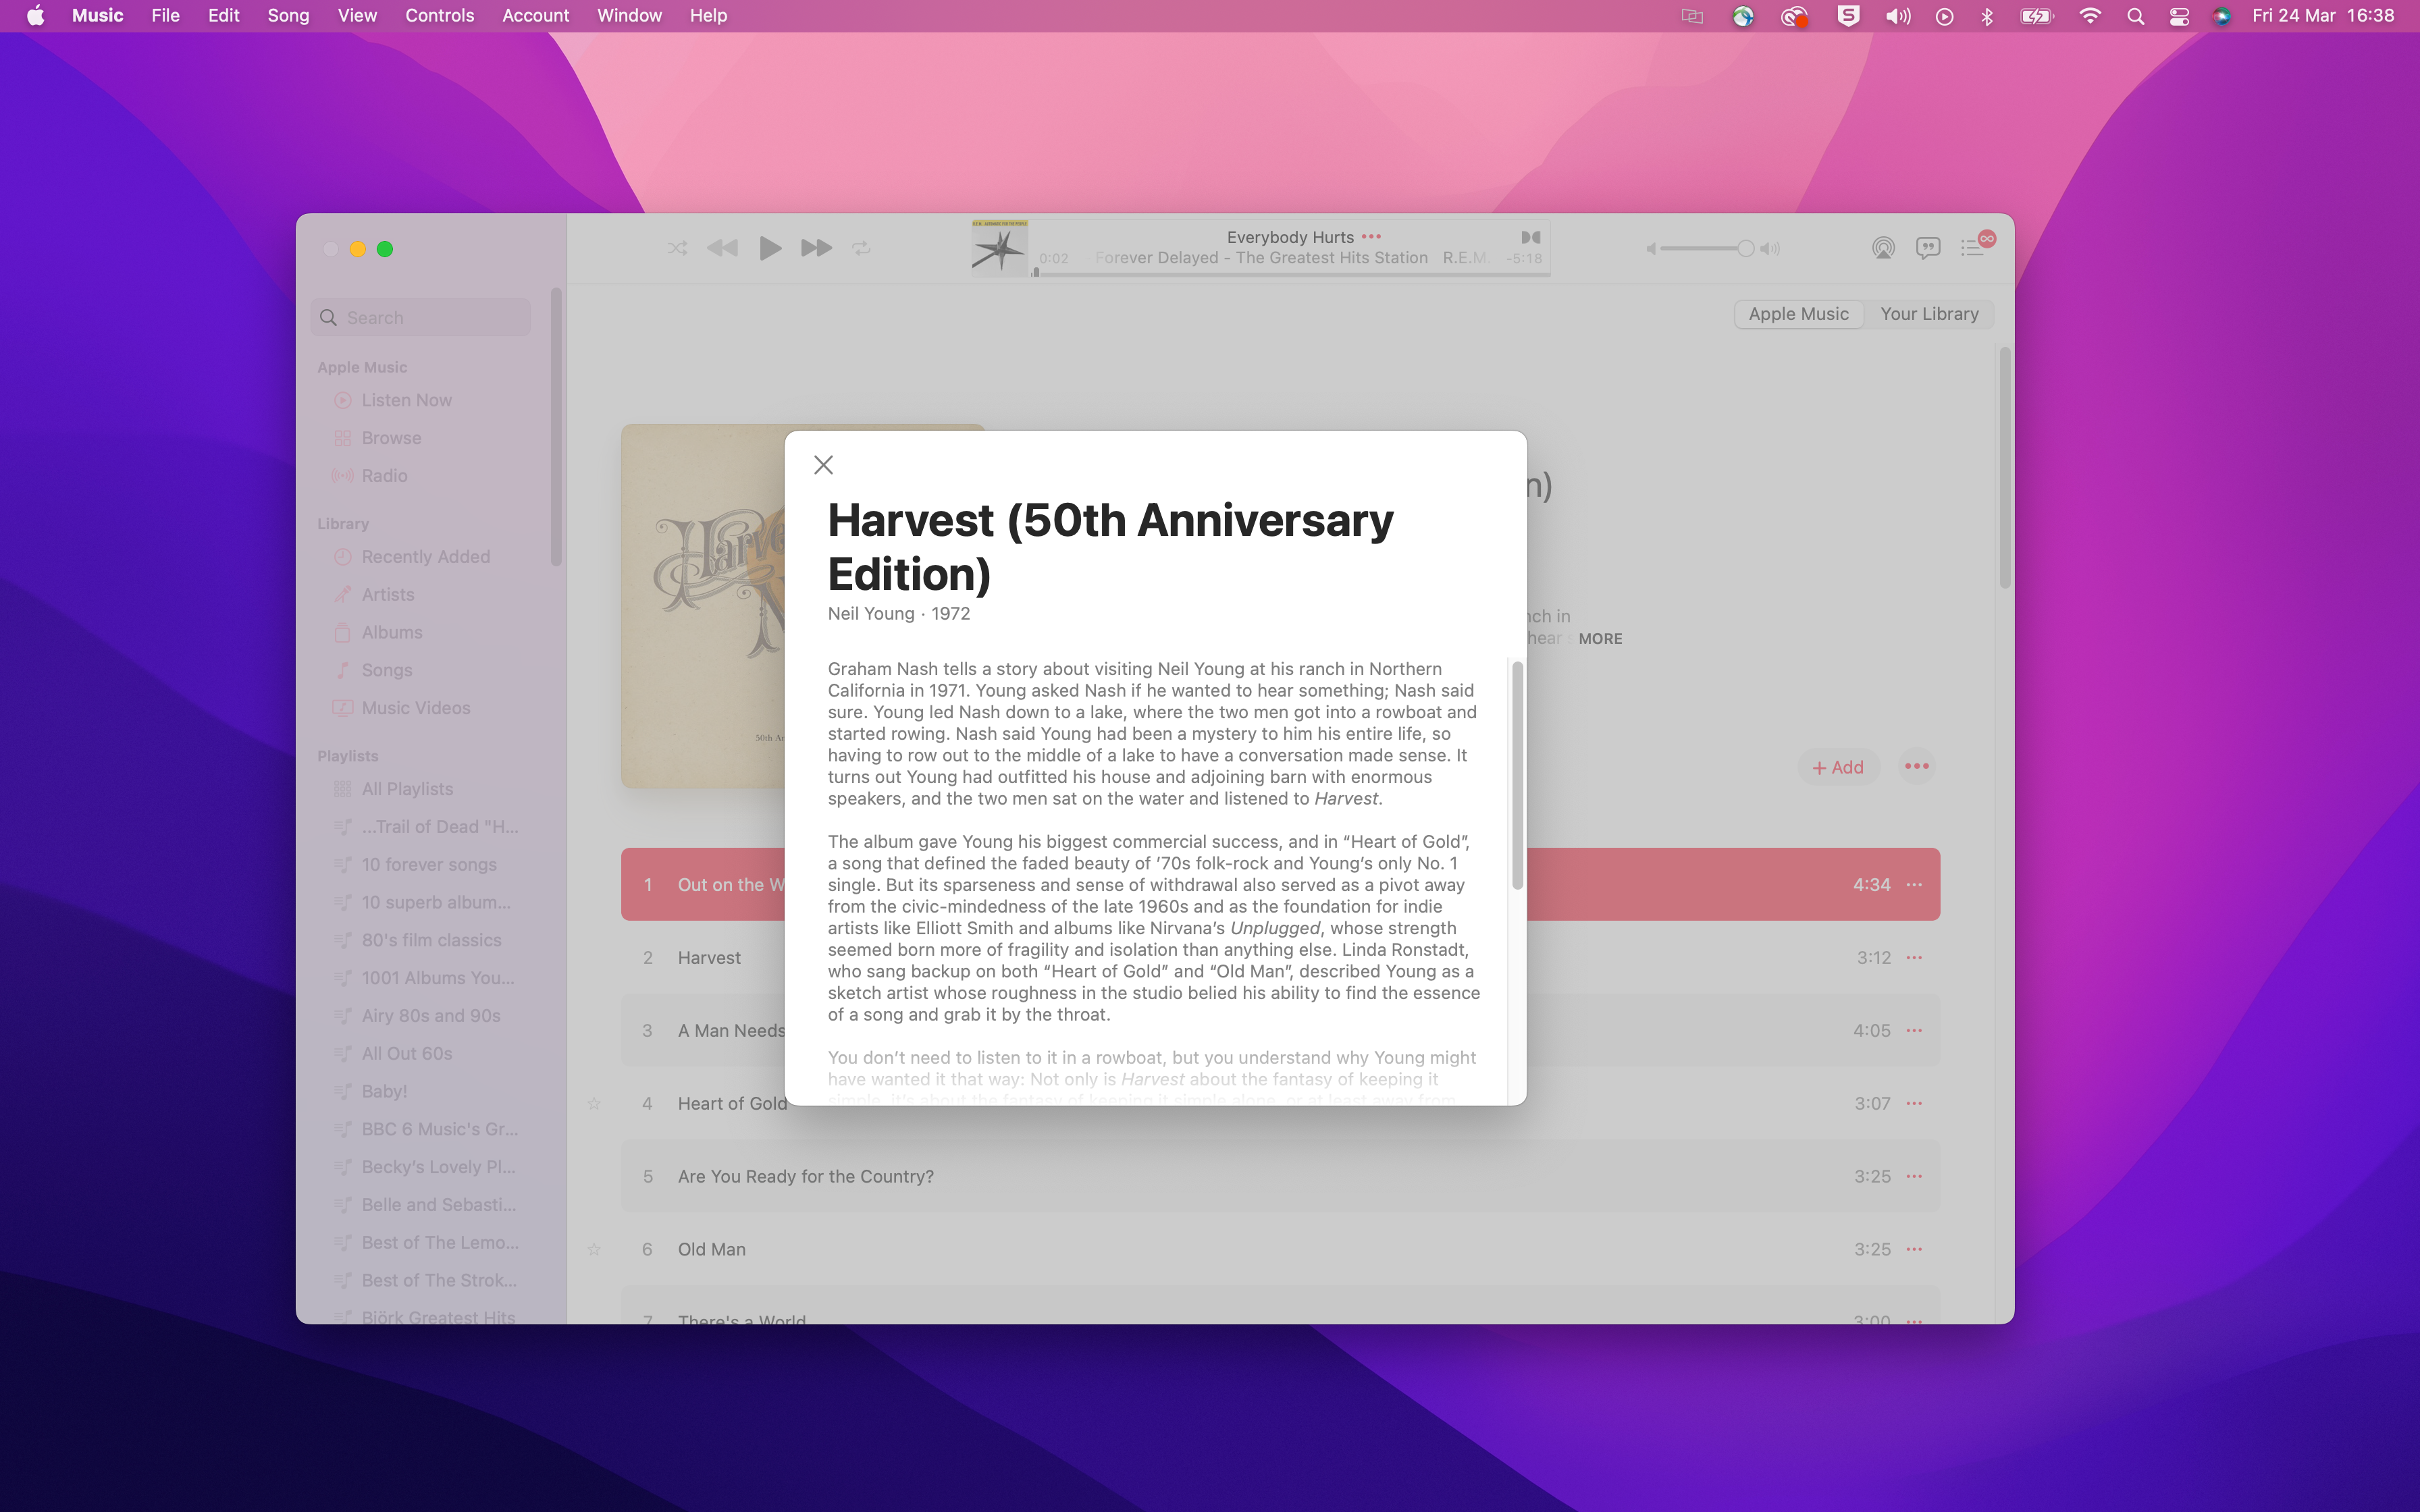Drag the volume slider to adjust level
Viewport: 2420px width, 1512px height.
tap(1741, 247)
